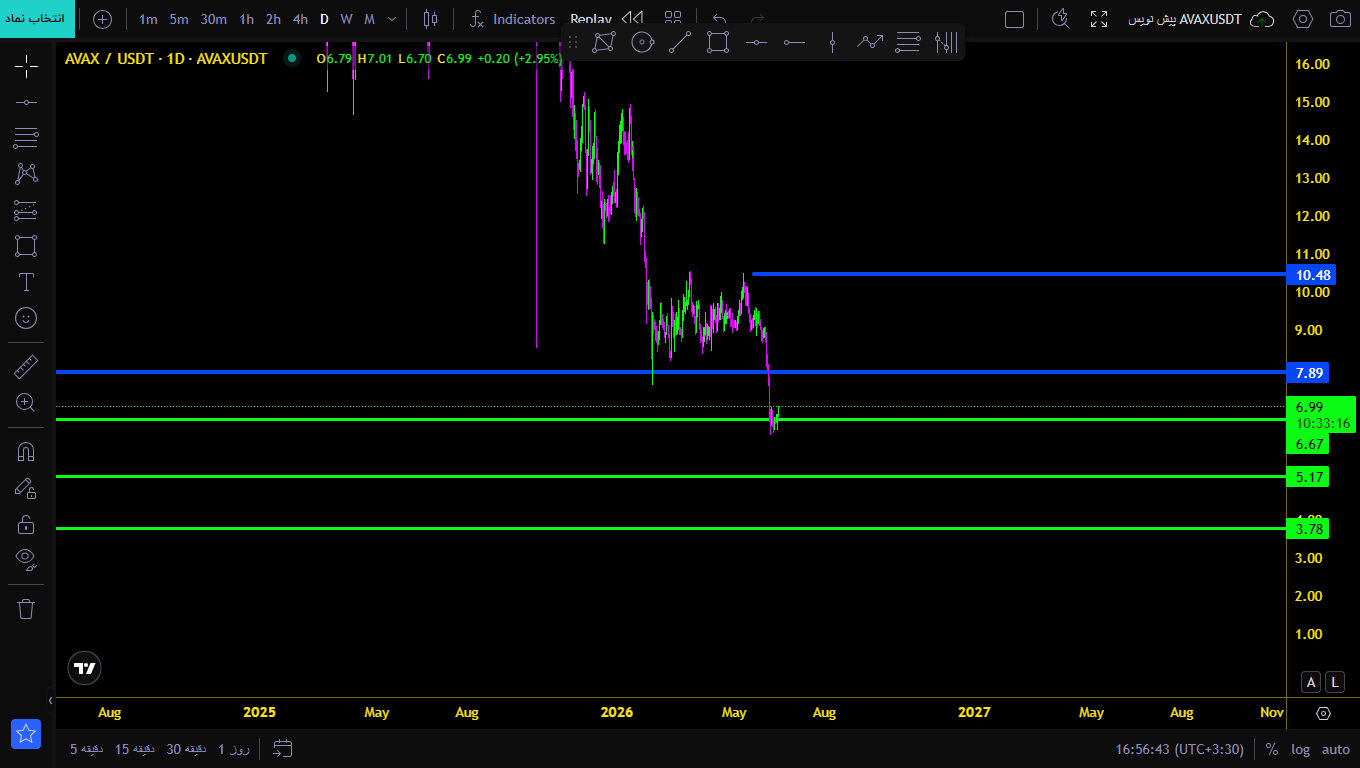This screenshot has width=1360, height=768.
Task: Select the crosshair cursor tool
Action: coord(26,67)
